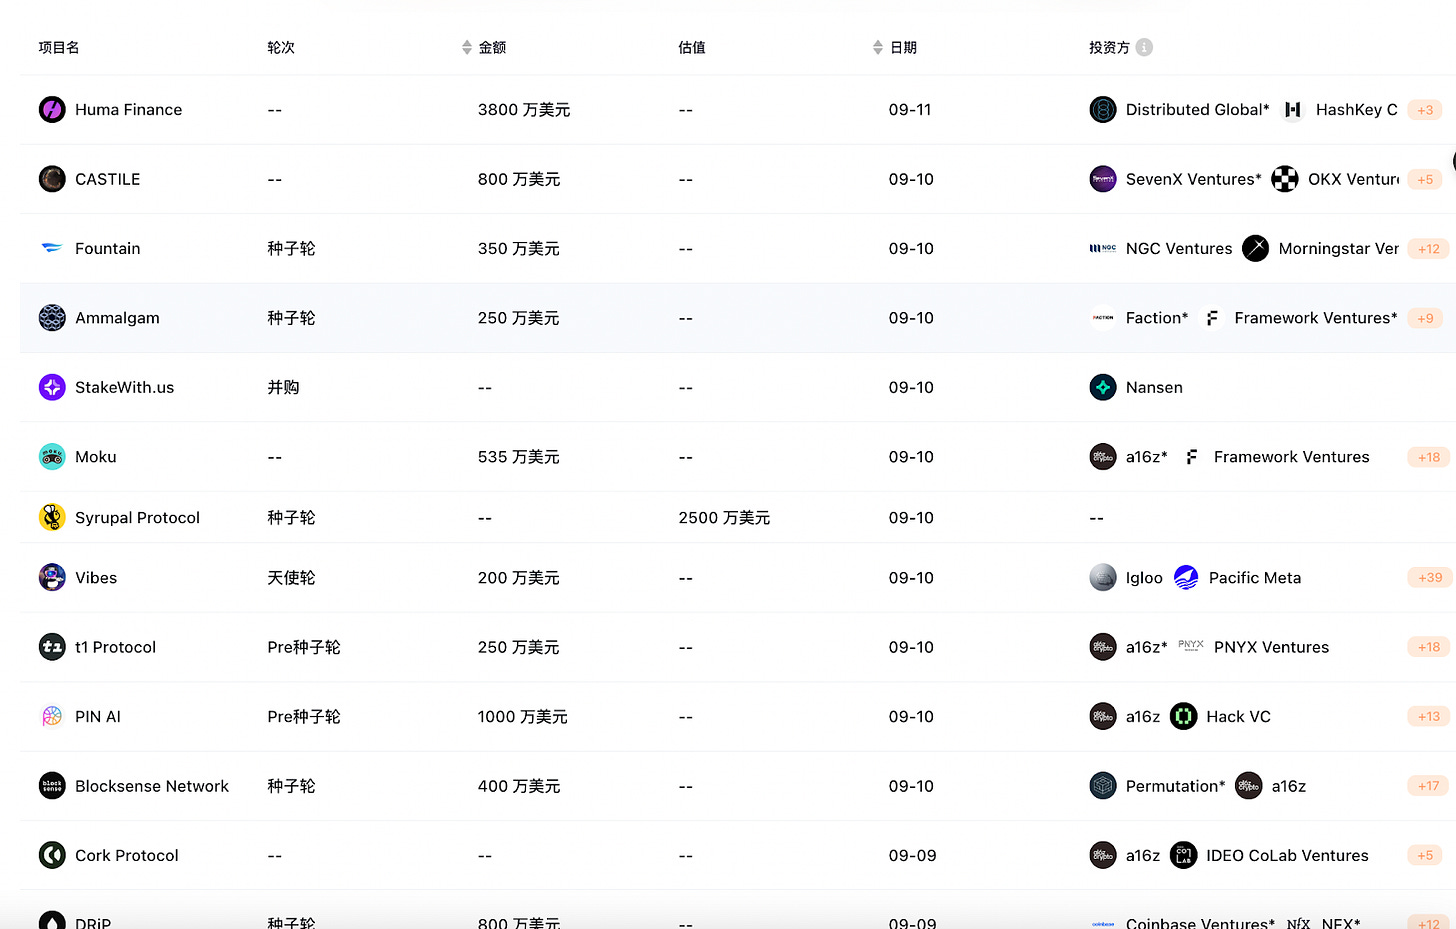Click the Blocksense Network project logo
Image resolution: width=1456 pixels, height=929 pixels.
click(52, 786)
